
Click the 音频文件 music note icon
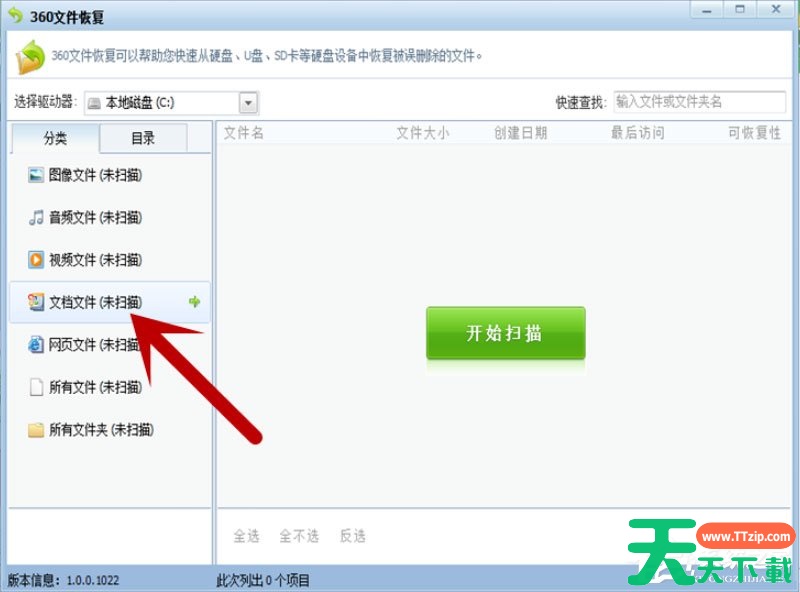tap(36, 217)
